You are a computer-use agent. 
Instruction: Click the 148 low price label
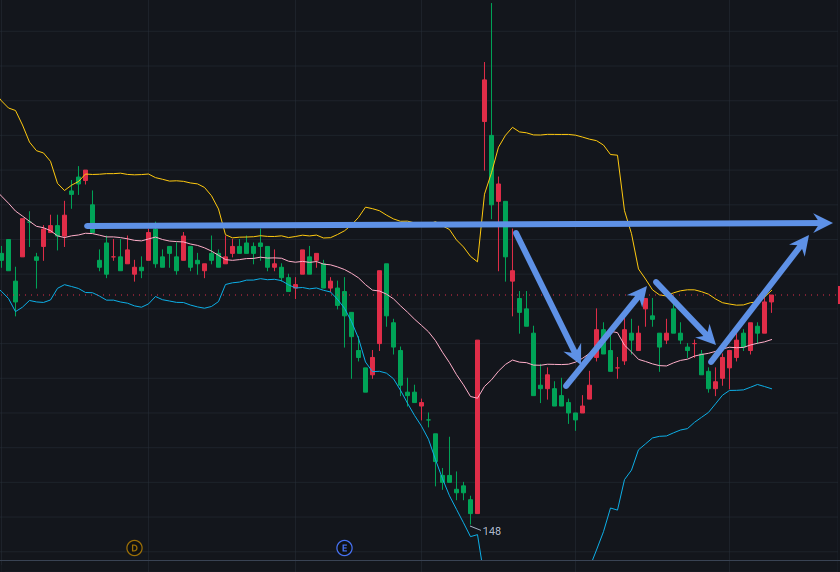tap(492, 531)
